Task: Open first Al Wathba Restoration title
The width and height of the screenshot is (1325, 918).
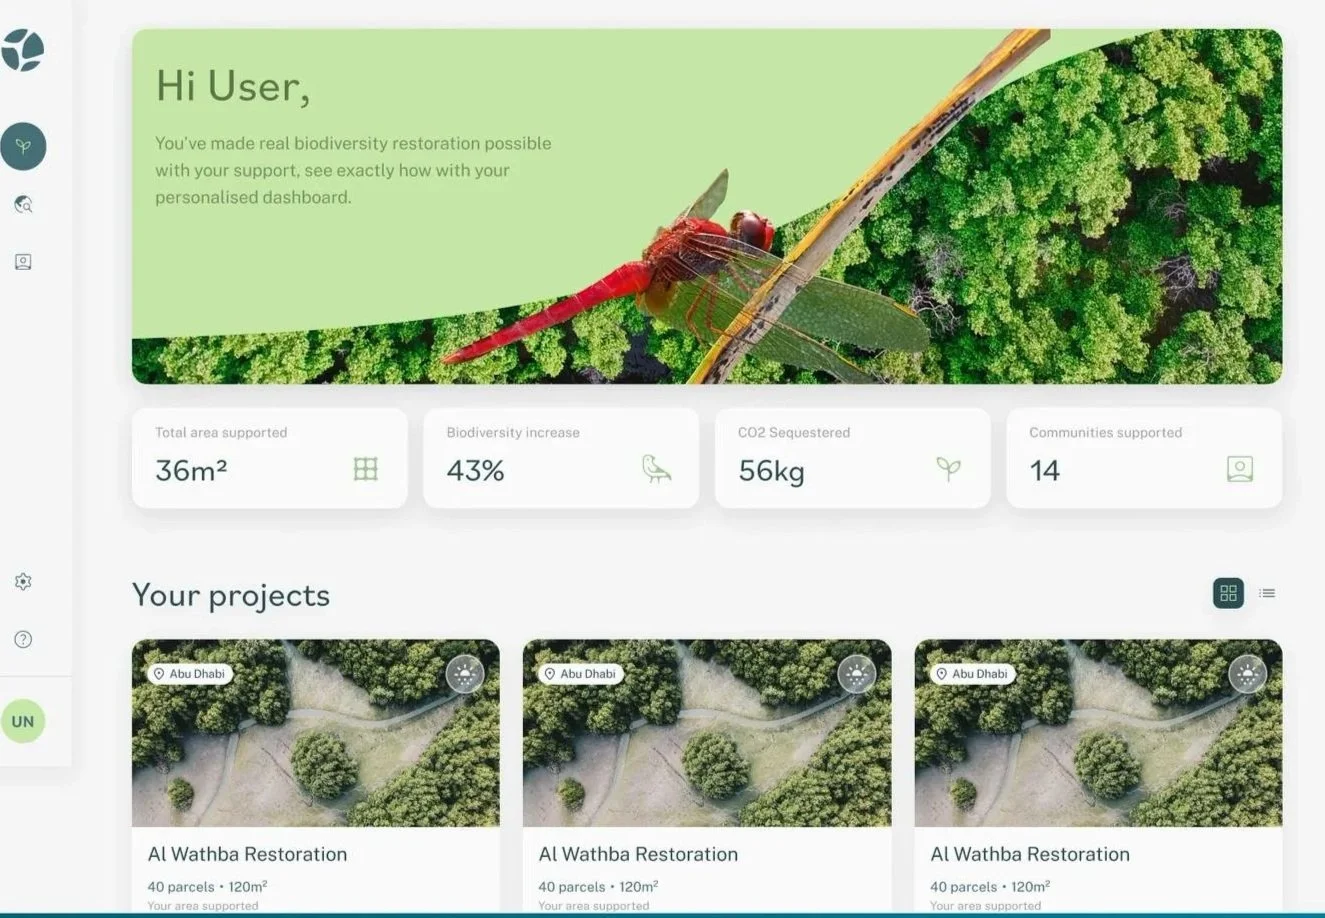Action: pyautogui.click(x=247, y=854)
